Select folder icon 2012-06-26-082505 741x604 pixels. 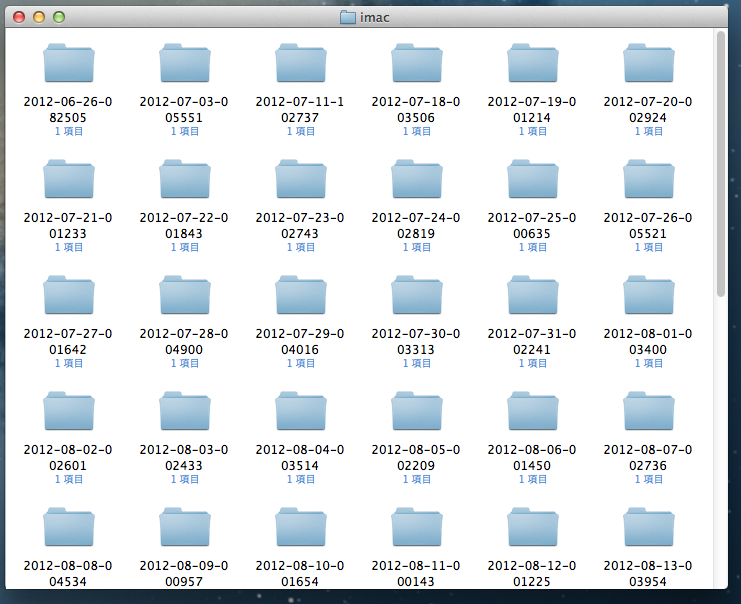(x=69, y=63)
